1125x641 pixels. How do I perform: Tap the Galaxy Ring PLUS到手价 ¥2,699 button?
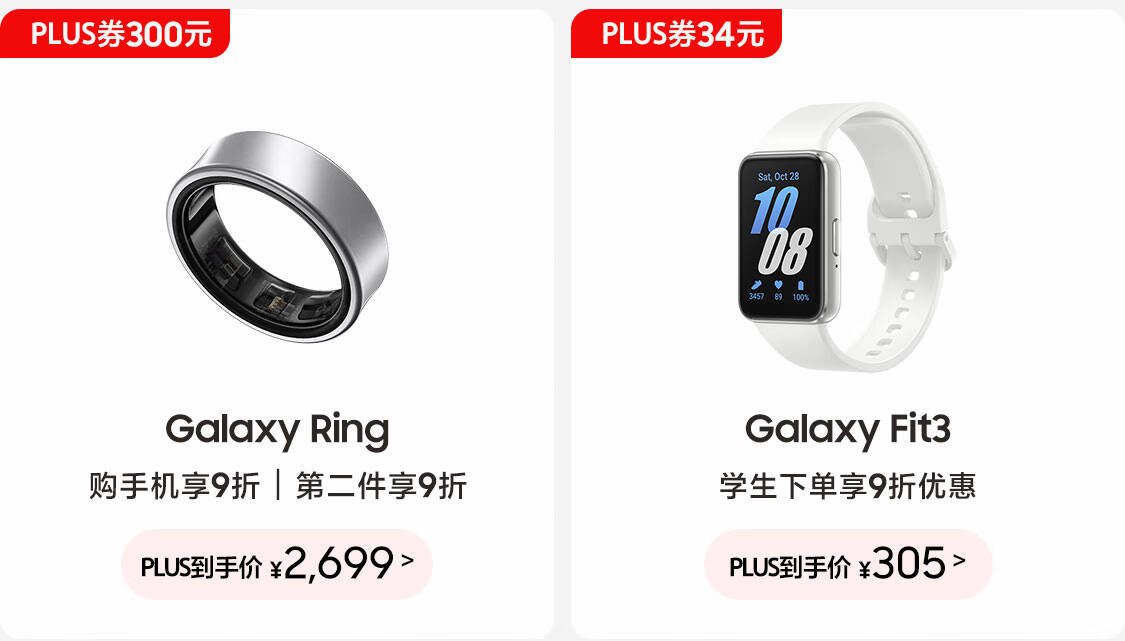tap(277, 564)
